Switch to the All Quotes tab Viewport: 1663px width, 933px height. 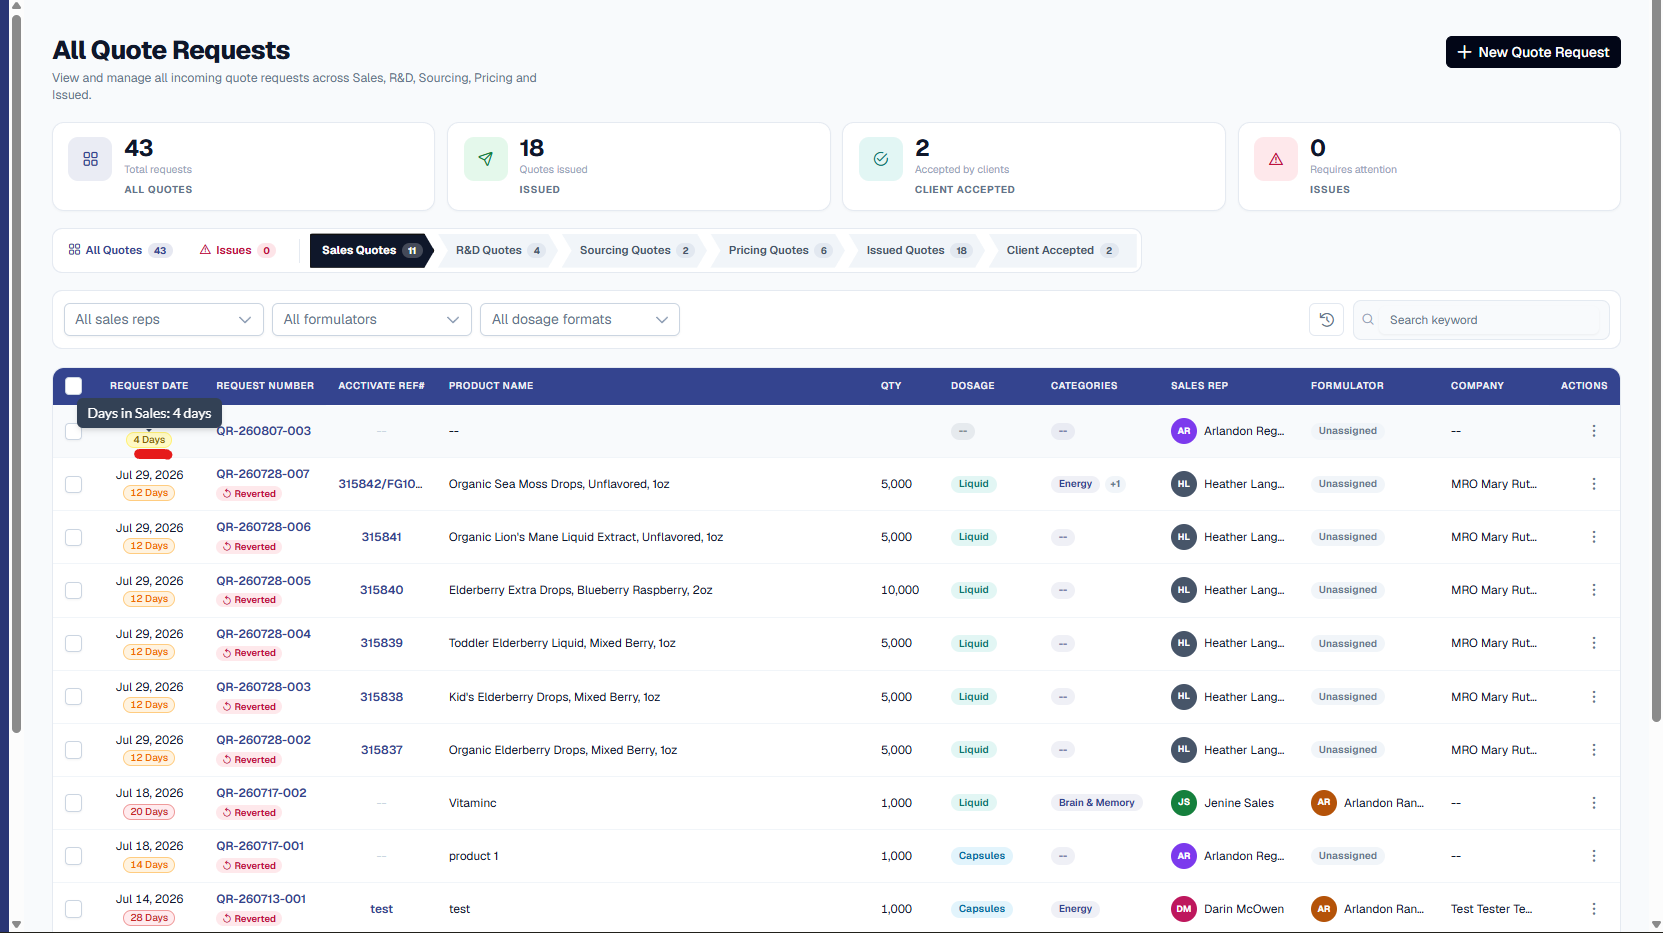click(119, 251)
